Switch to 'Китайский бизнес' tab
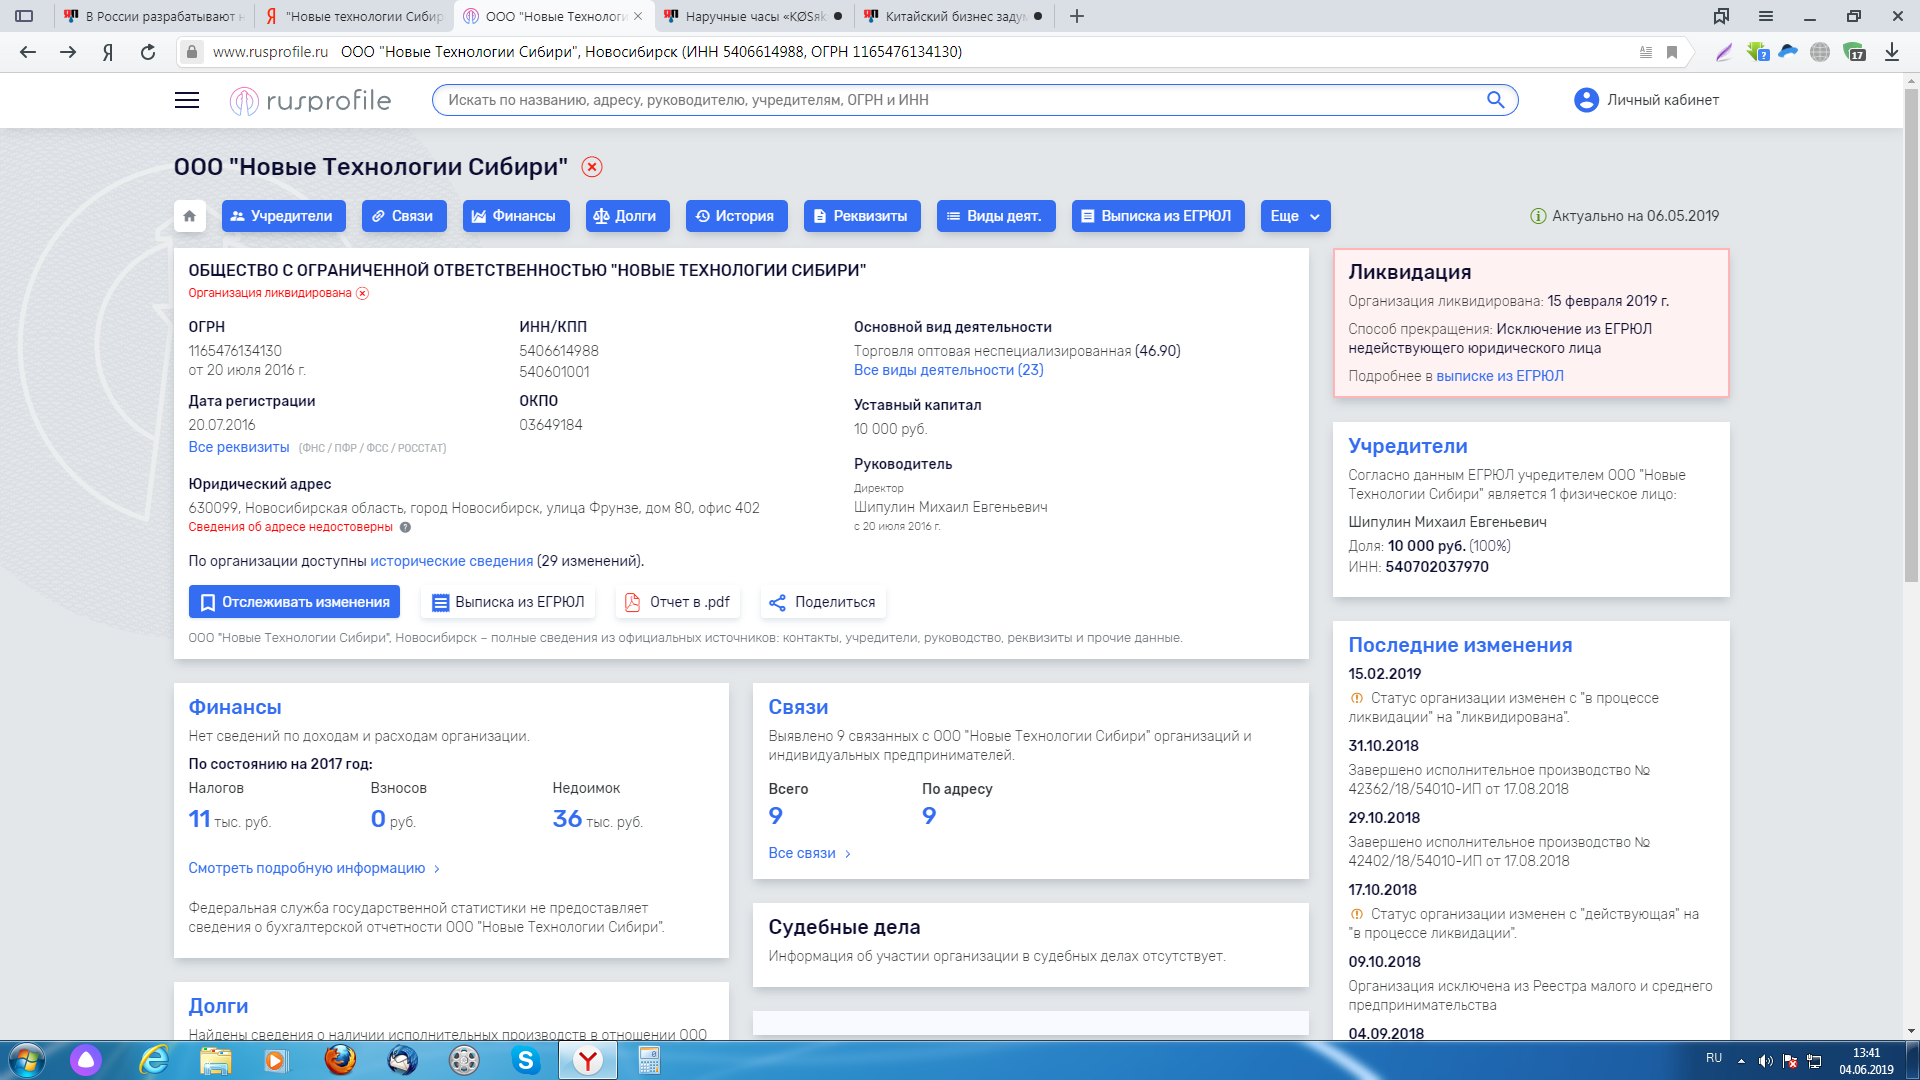This screenshot has height=1080, width=1920. 955,16
